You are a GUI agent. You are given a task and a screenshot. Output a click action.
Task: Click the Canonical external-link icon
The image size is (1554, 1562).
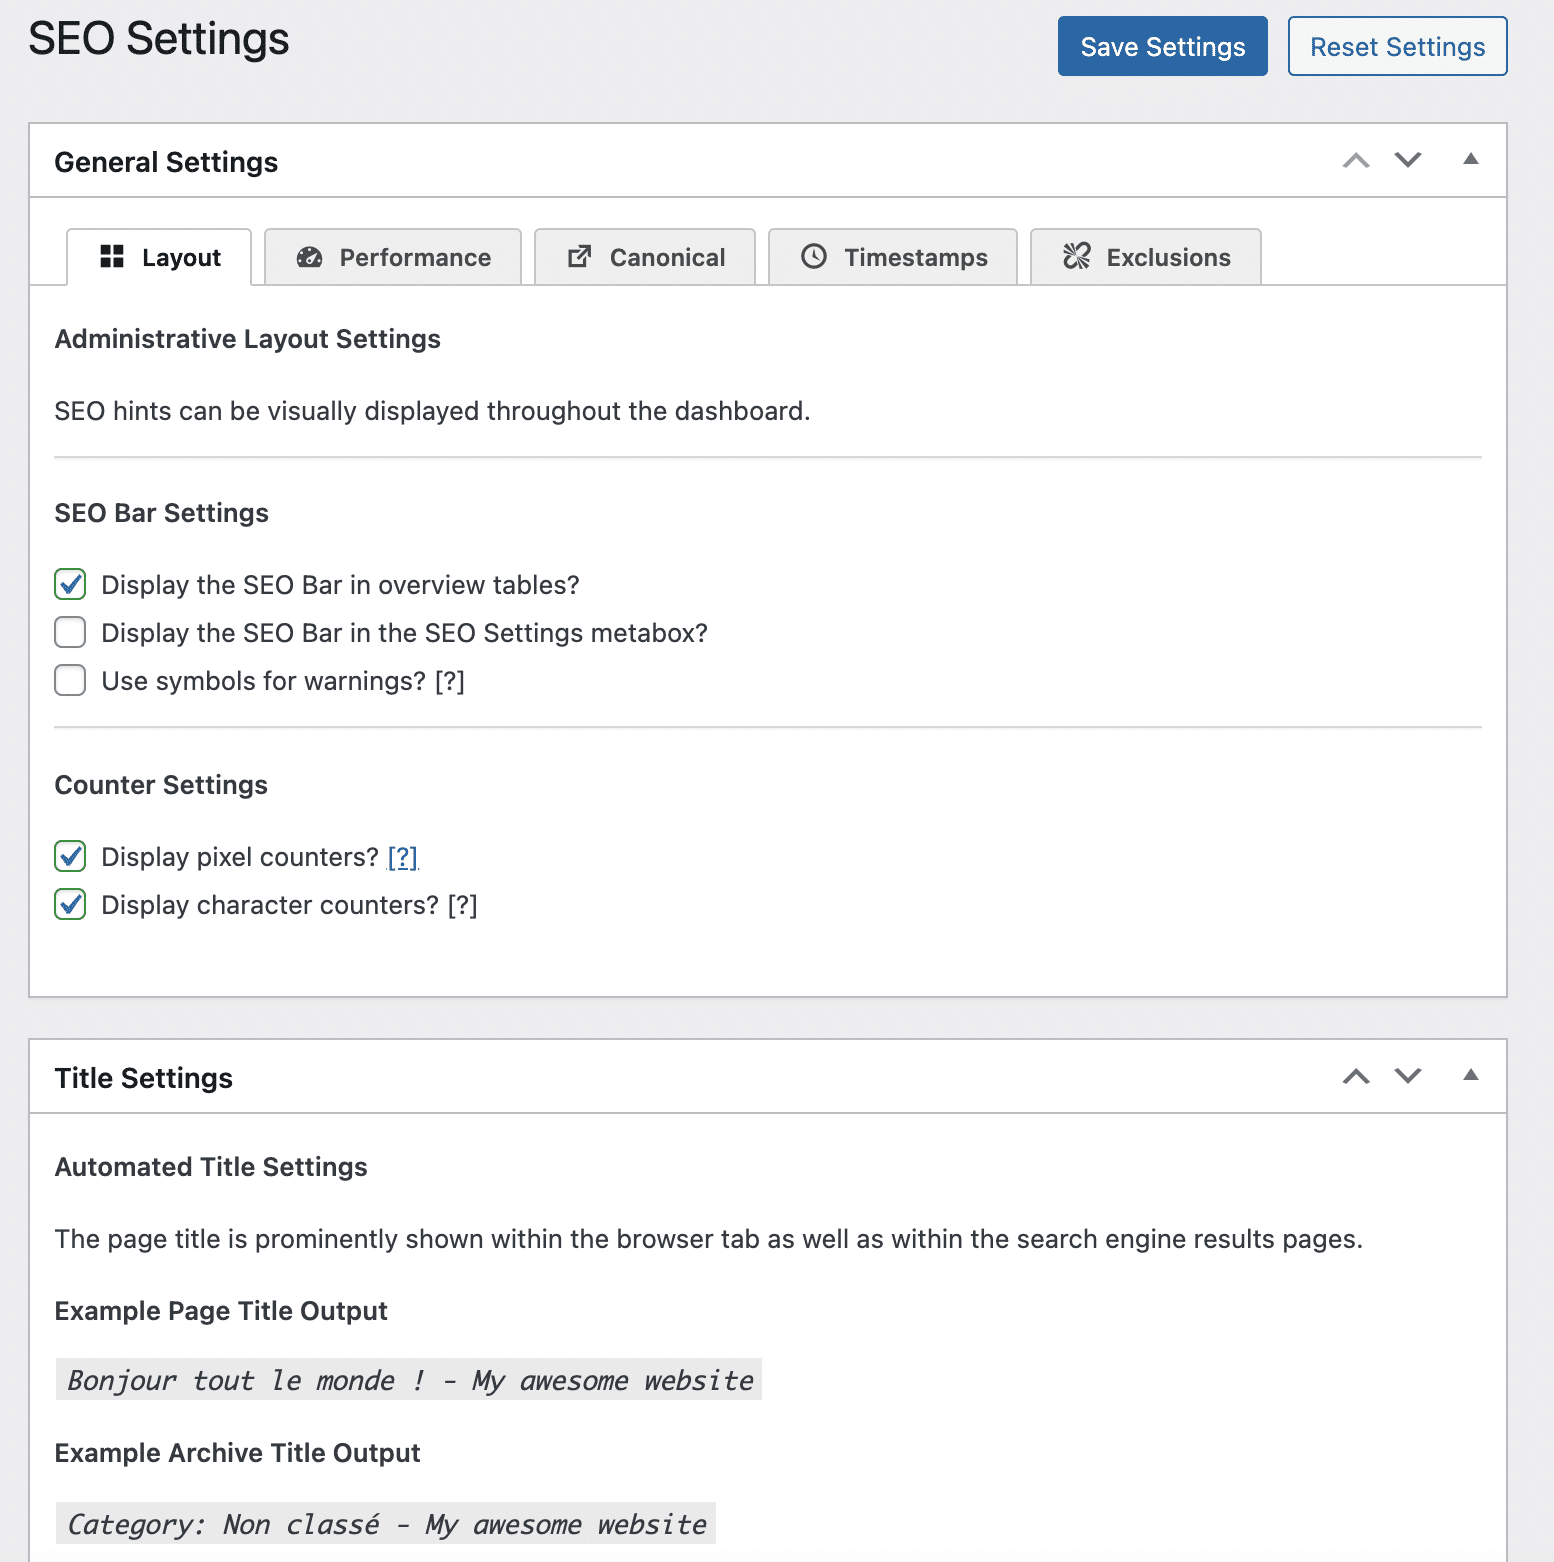click(579, 257)
